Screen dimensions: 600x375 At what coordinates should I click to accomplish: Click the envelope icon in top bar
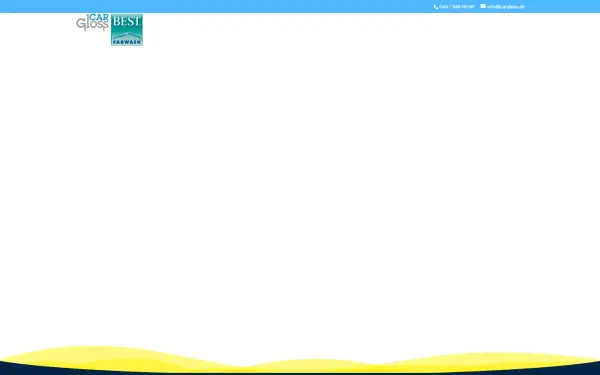(483, 6)
